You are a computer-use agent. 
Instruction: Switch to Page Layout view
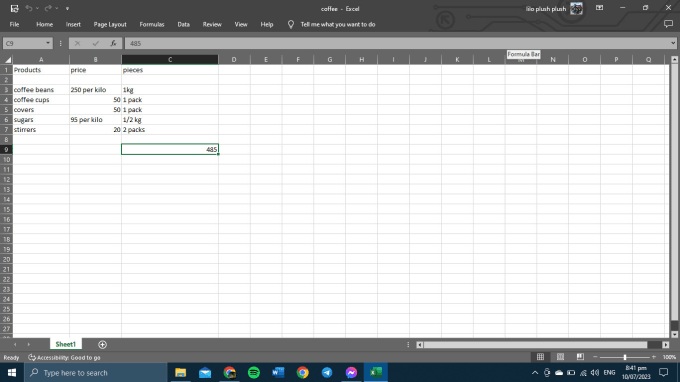pos(560,357)
